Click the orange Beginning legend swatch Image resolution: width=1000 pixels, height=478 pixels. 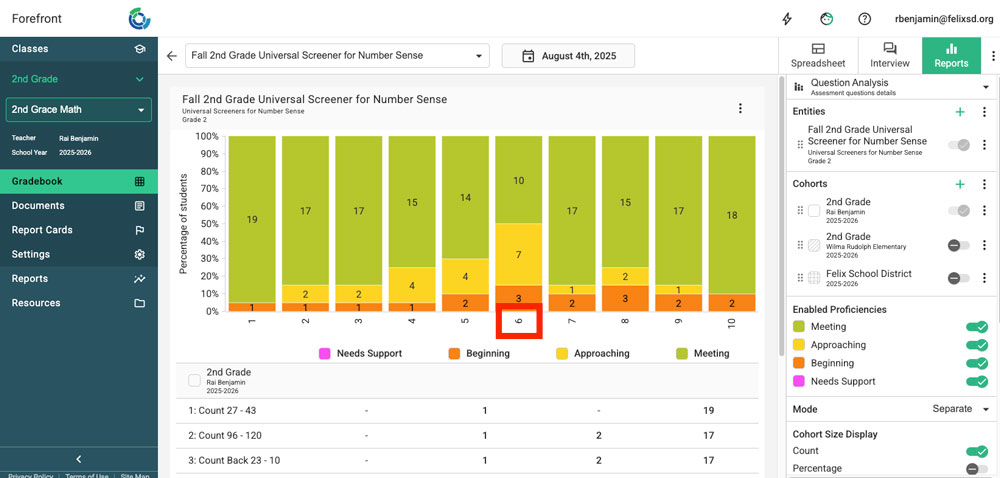coord(453,353)
